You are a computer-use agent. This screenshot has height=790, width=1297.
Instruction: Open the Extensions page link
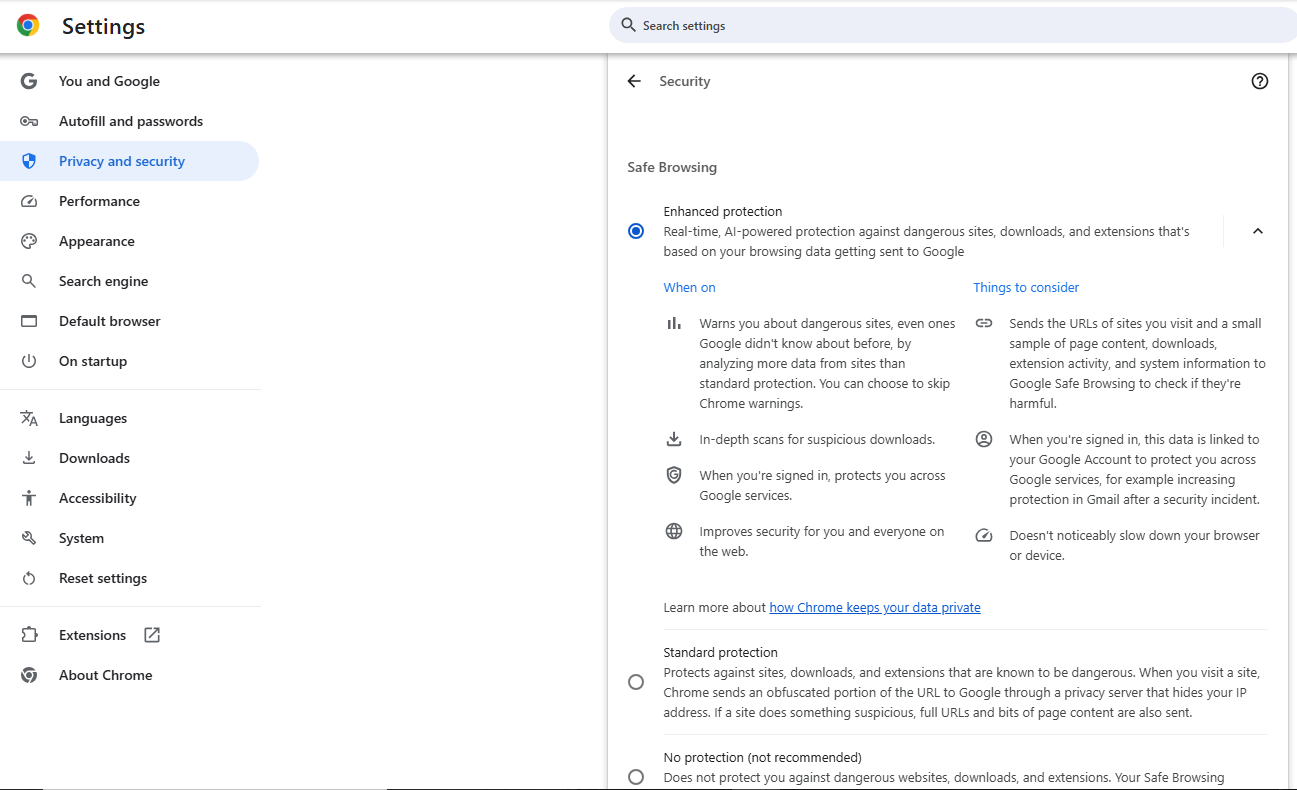click(x=92, y=635)
